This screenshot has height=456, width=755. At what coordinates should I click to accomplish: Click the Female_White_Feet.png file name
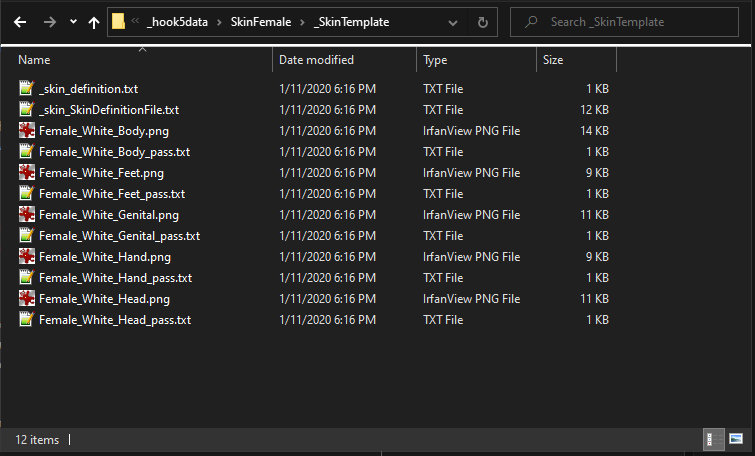click(x=102, y=173)
